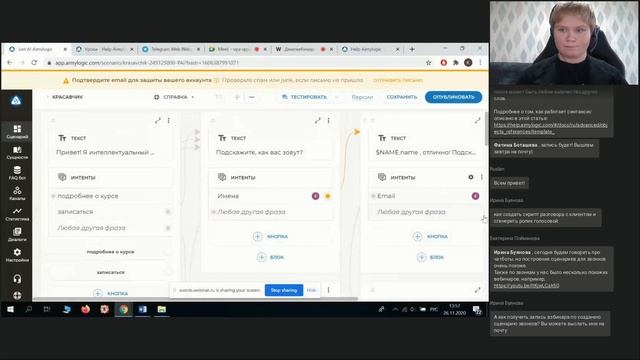Viewport: 640px width, 360px height.
Task: Click the Aimylogic logo icon
Action: (16, 100)
